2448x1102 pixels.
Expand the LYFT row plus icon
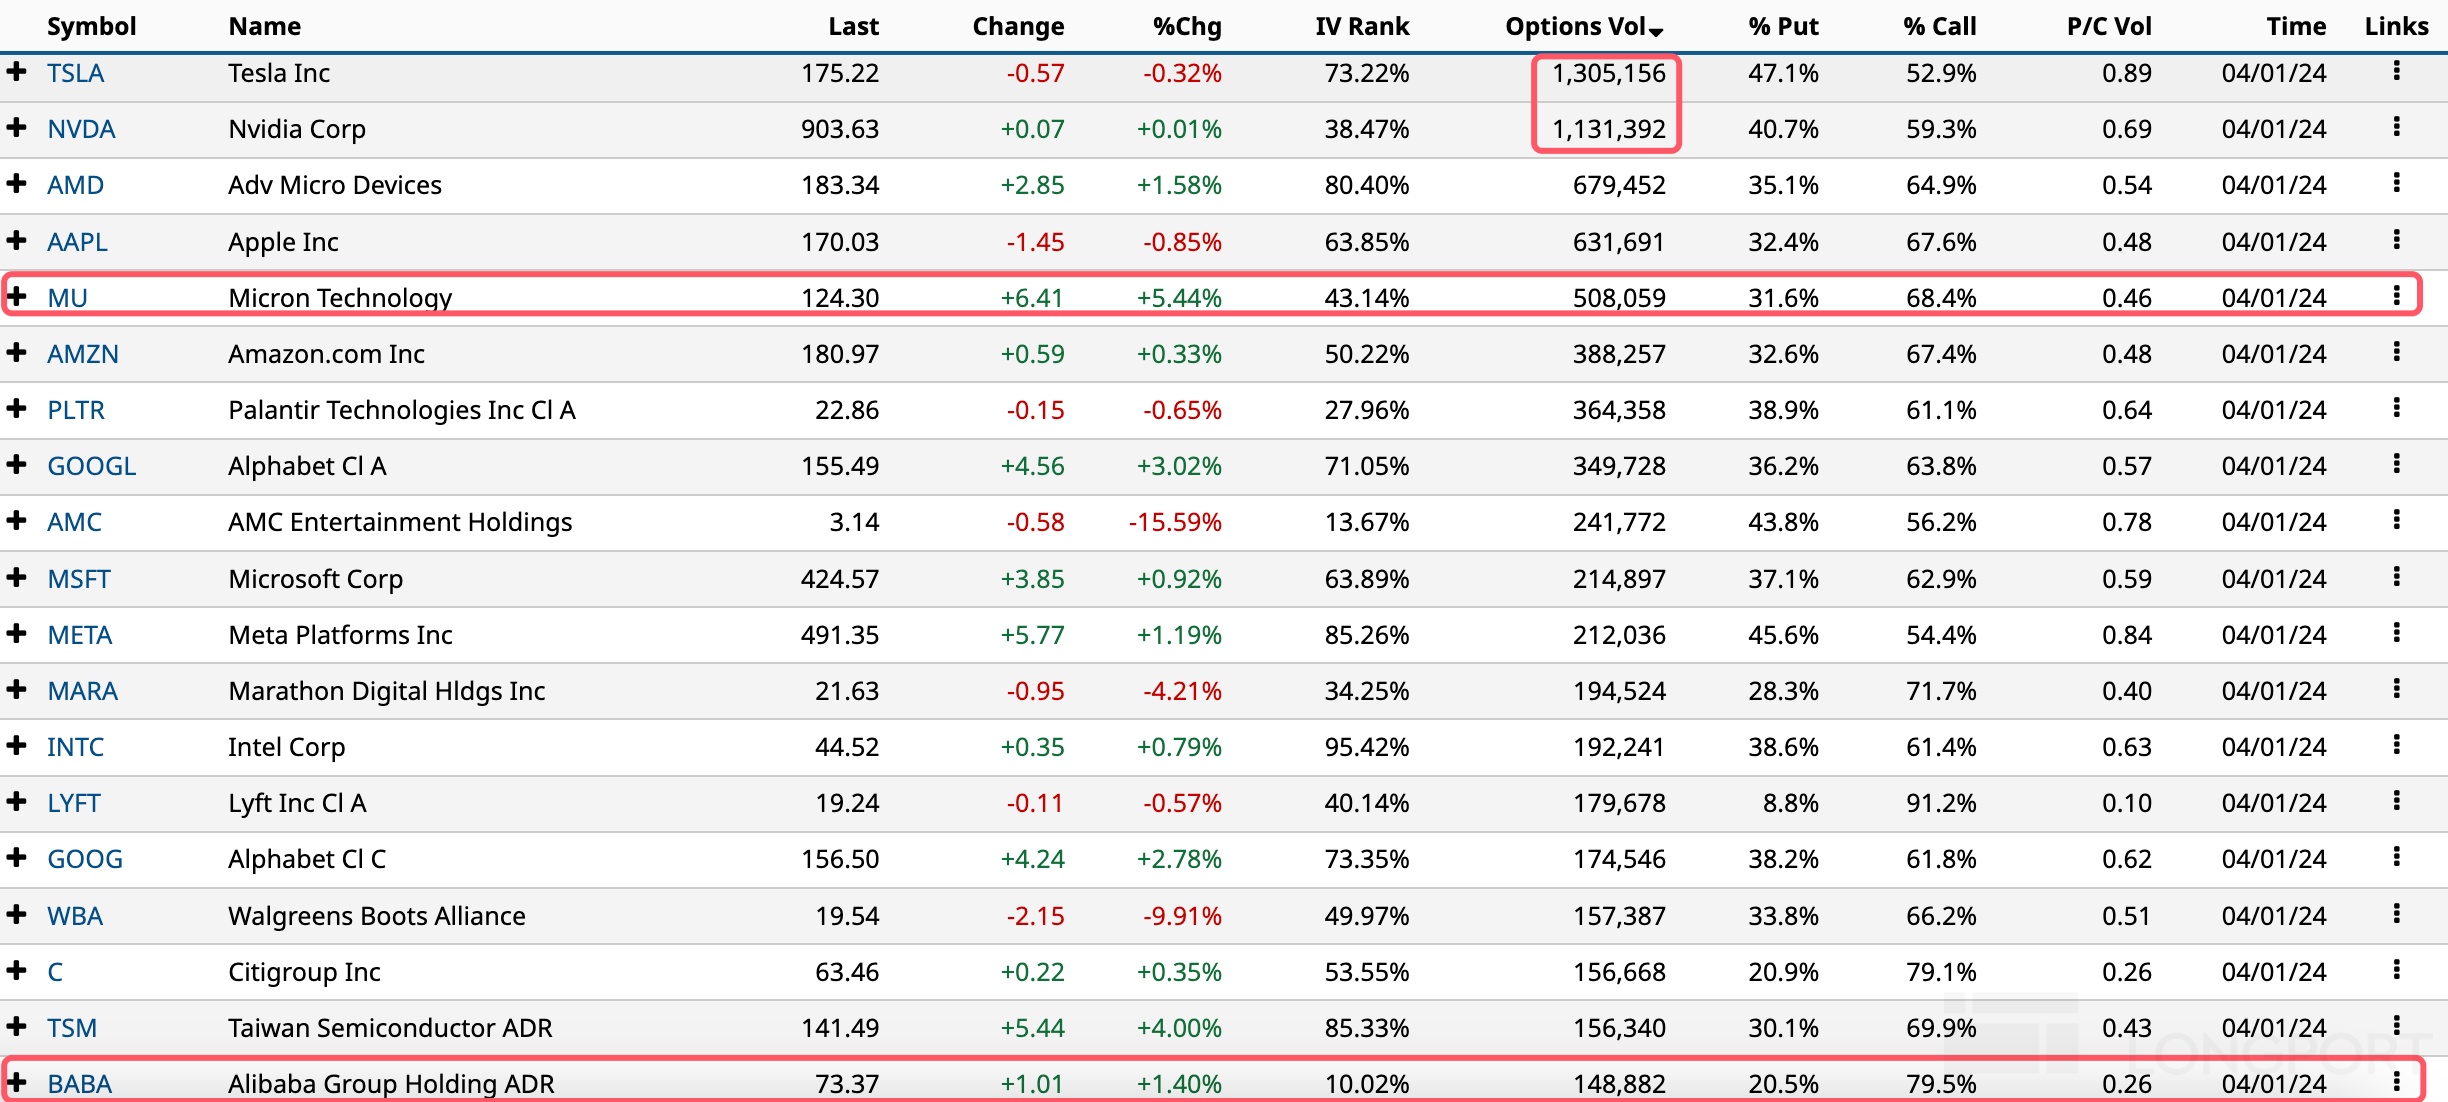[x=16, y=801]
